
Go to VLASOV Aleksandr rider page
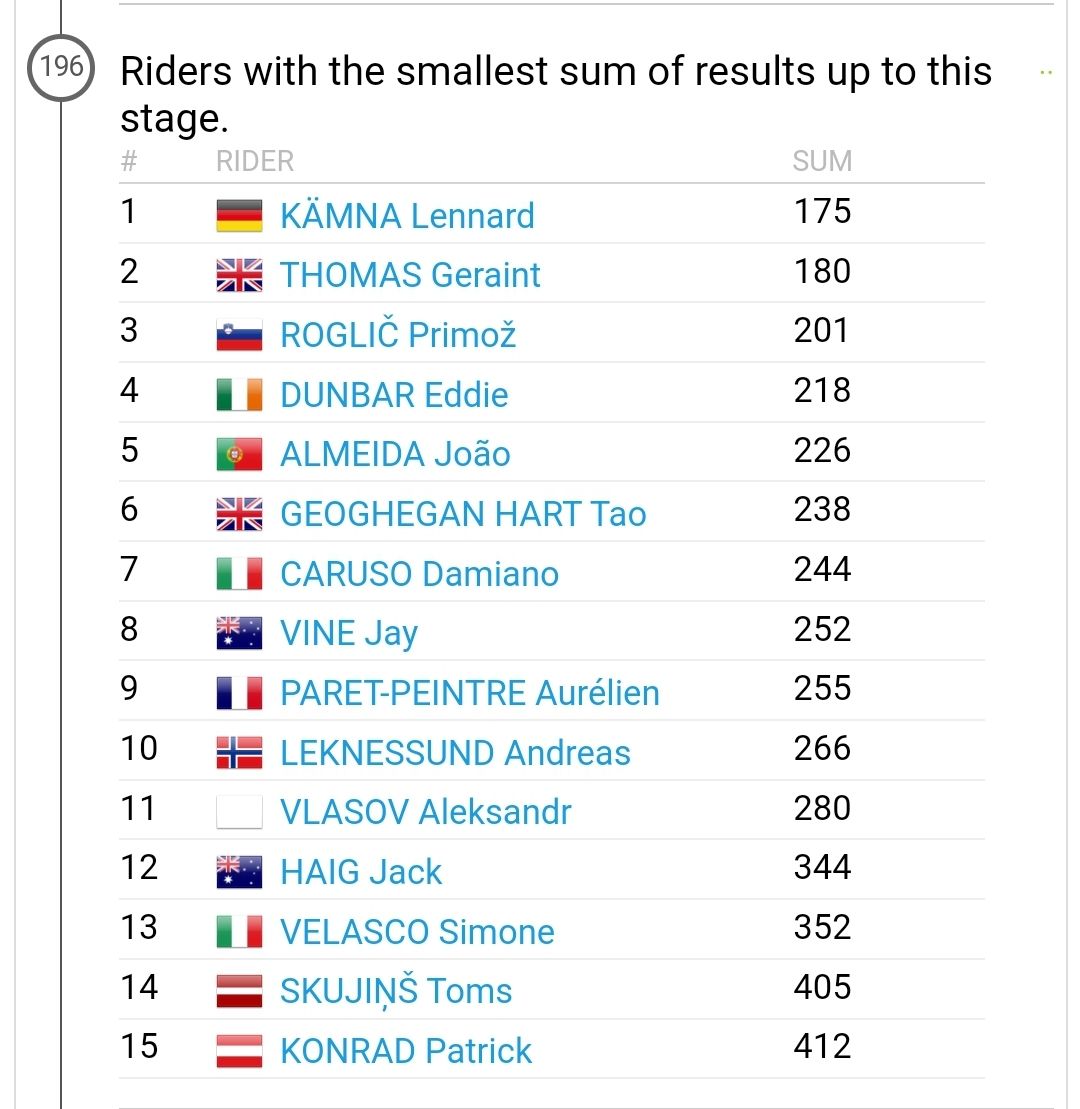pos(425,812)
